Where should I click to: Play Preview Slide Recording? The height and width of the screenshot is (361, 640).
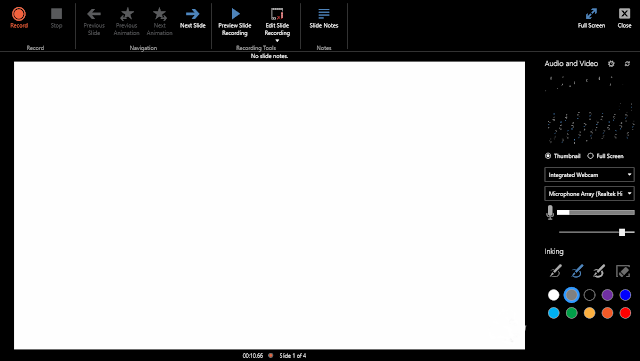pos(235,22)
